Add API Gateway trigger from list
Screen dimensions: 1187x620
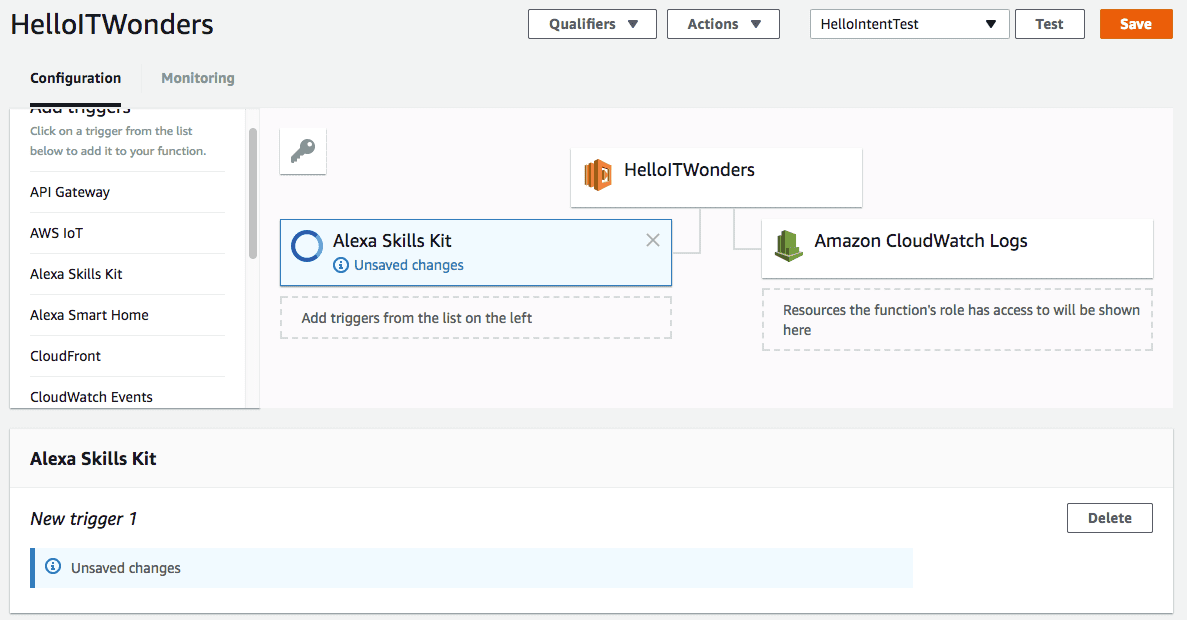70,192
